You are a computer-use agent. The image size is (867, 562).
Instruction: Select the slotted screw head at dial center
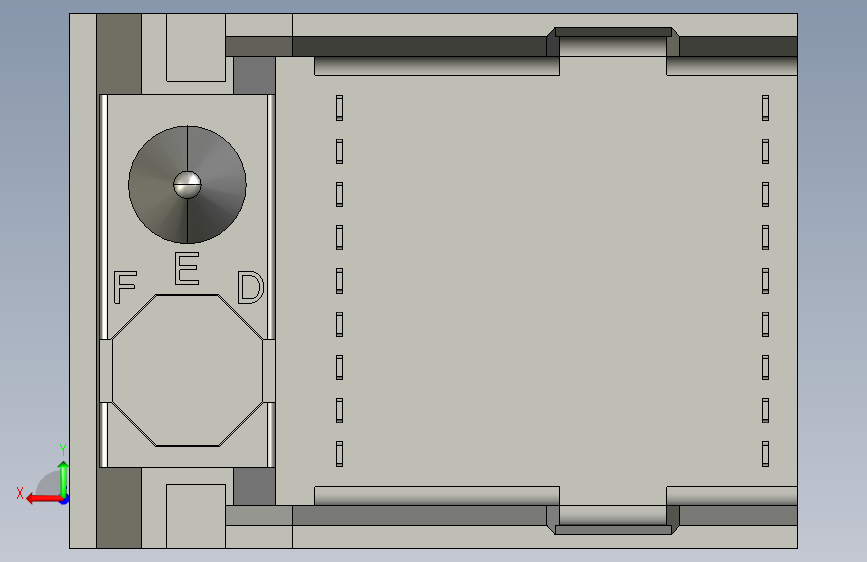point(187,185)
